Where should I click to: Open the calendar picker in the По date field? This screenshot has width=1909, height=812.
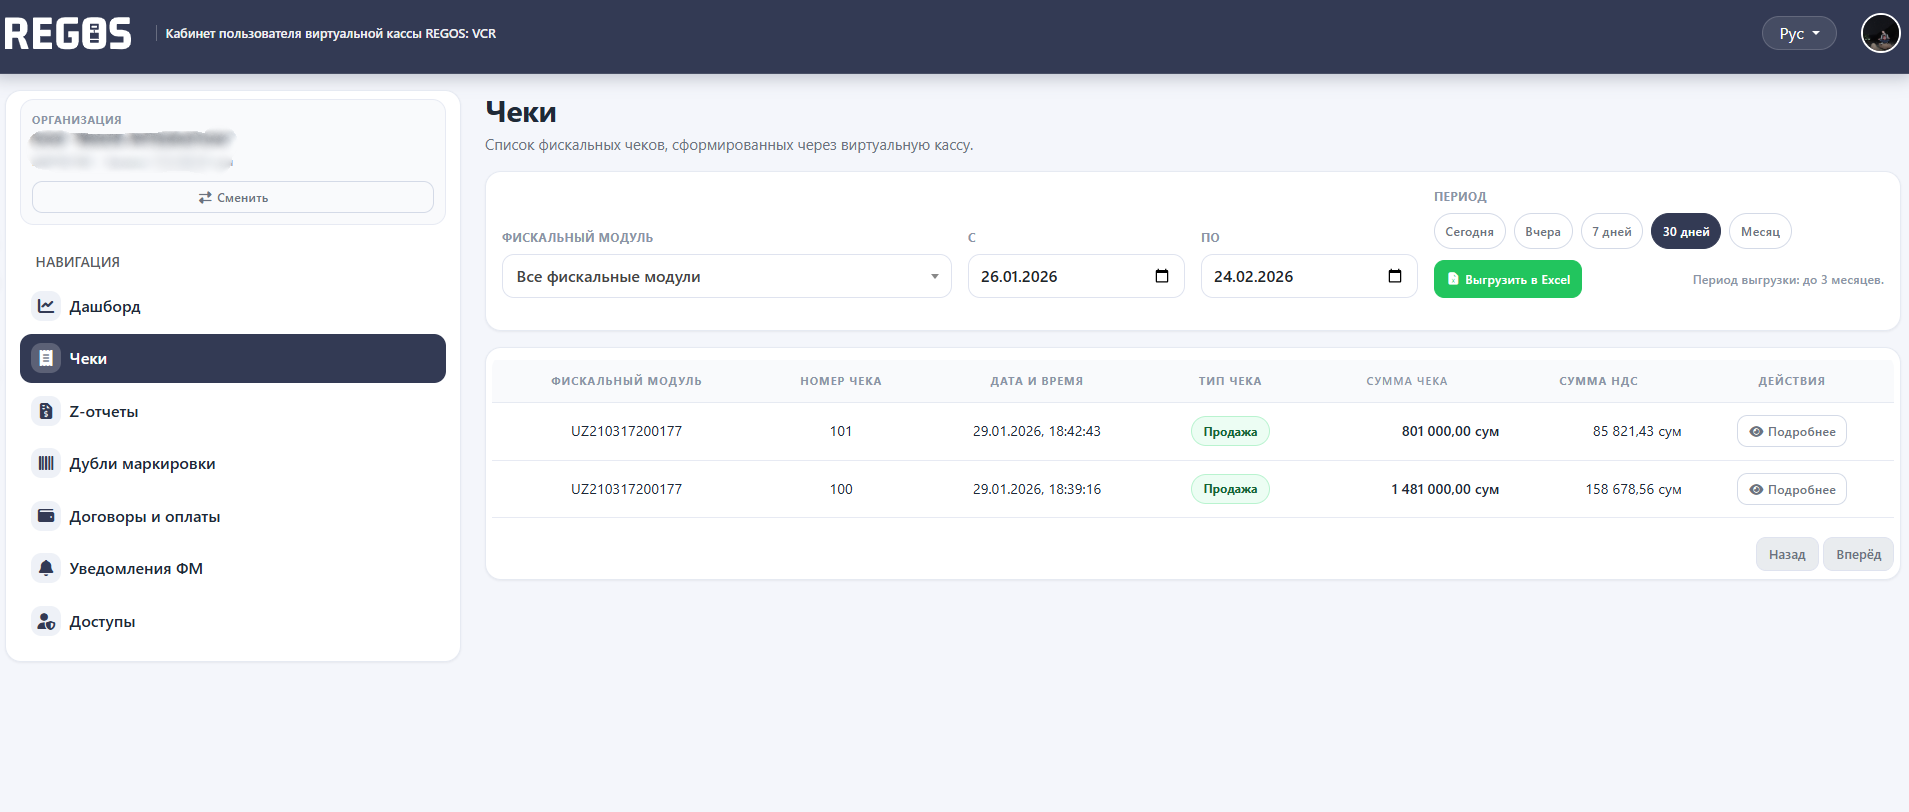[1395, 276]
